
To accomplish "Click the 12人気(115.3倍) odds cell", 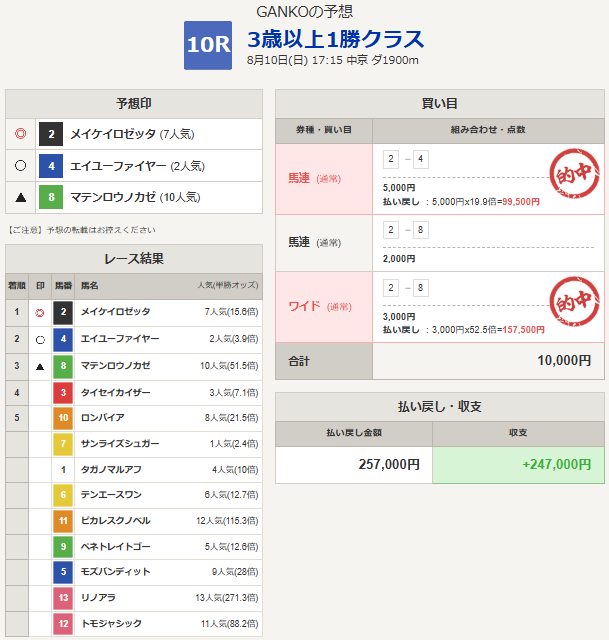I will pos(227,521).
